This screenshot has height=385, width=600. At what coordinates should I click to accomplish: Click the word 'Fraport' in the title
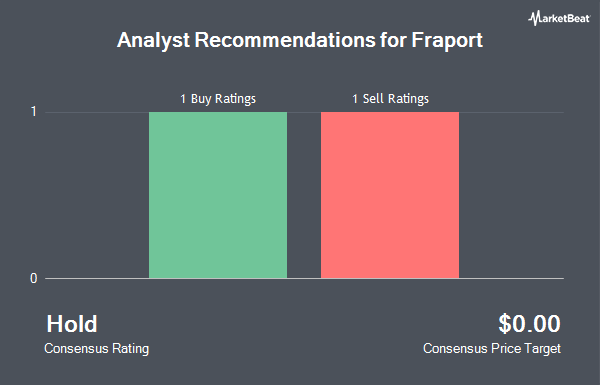tap(447, 40)
